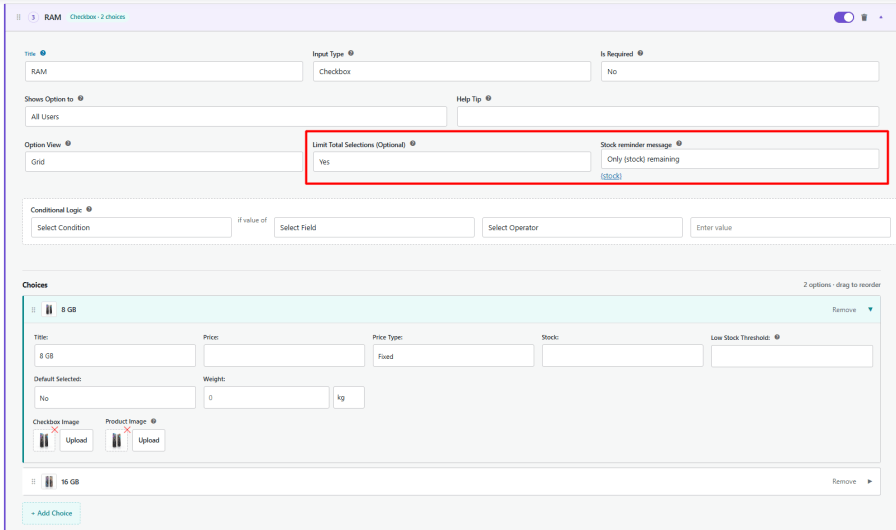
Task: Open the Is Required dropdown
Action: click(739, 71)
